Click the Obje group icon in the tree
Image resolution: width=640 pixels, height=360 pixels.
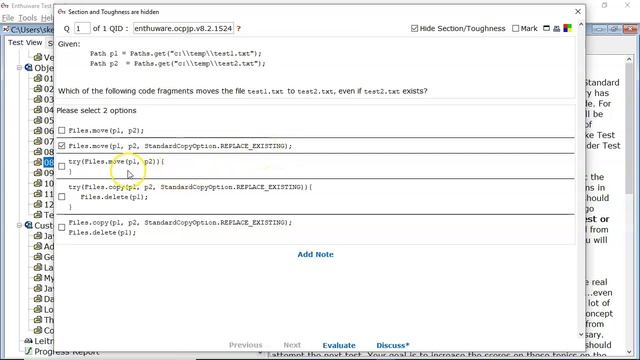coord(29,67)
